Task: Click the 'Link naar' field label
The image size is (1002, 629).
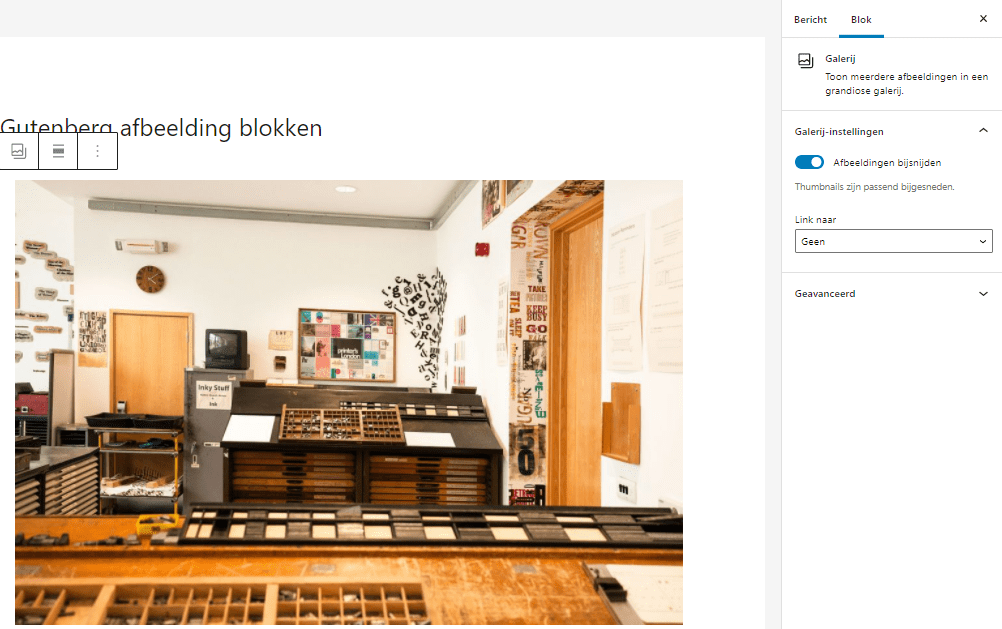Action: click(815, 219)
